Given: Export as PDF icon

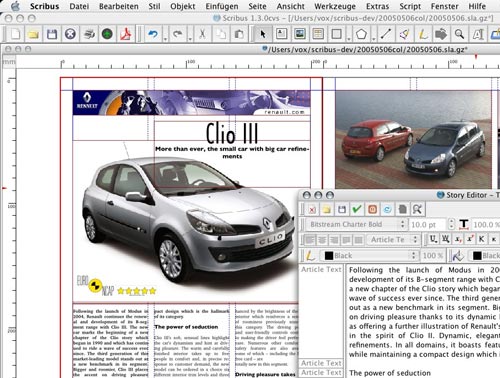Looking at the screenshot, I should 125,34.
